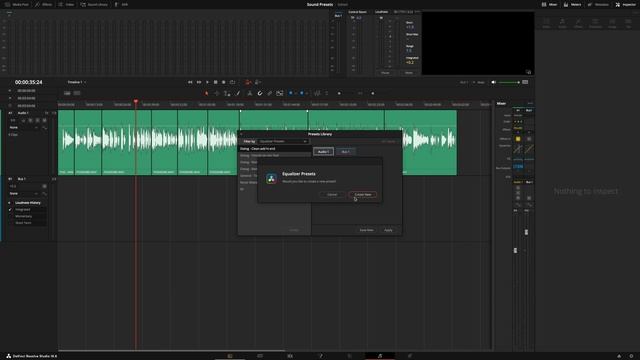Image resolution: width=640 pixels, height=360 pixels.
Task: Click the speaker mute icon
Action: tap(493, 82)
